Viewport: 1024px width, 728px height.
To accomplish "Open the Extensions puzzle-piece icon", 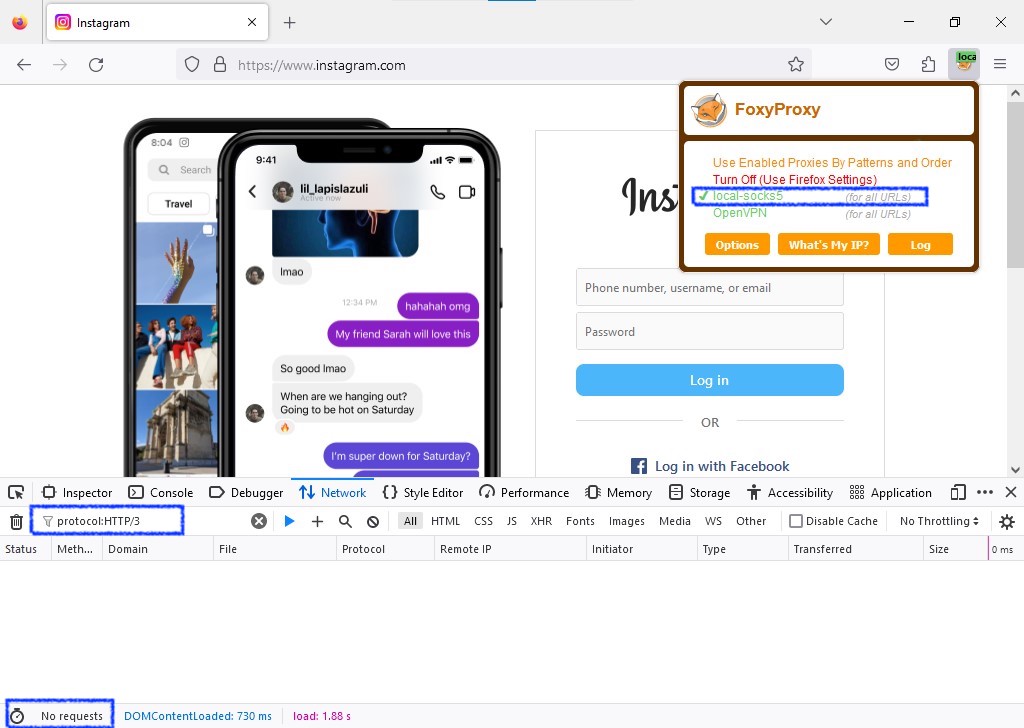I will pyautogui.click(x=928, y=65).
